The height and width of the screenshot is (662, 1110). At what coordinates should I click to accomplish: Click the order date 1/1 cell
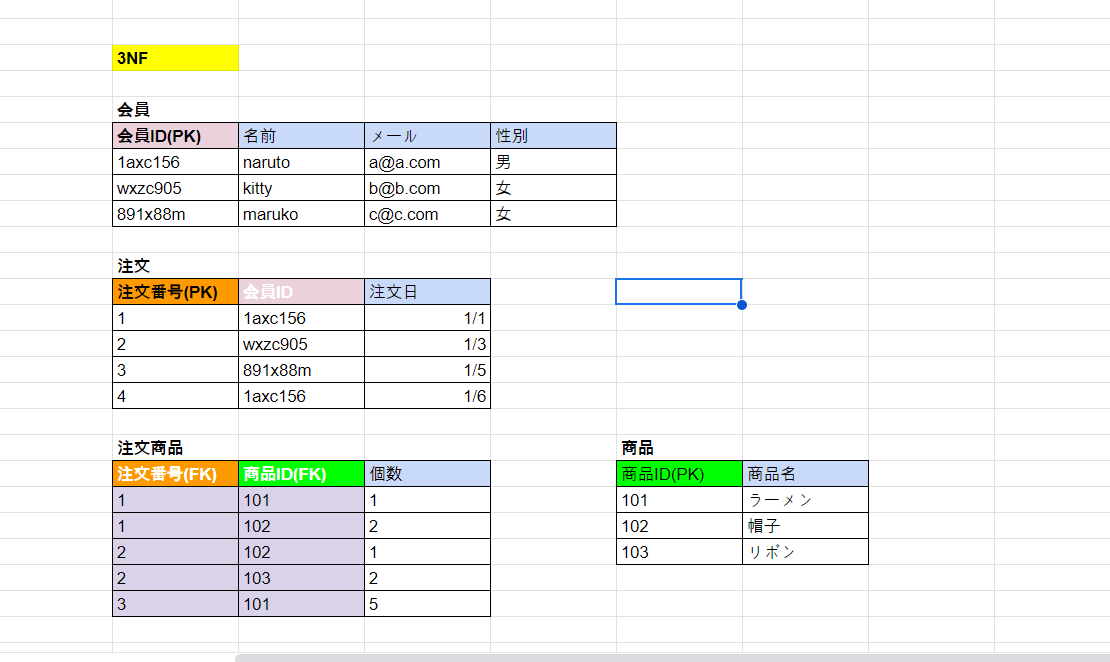[x=428, y=318]
